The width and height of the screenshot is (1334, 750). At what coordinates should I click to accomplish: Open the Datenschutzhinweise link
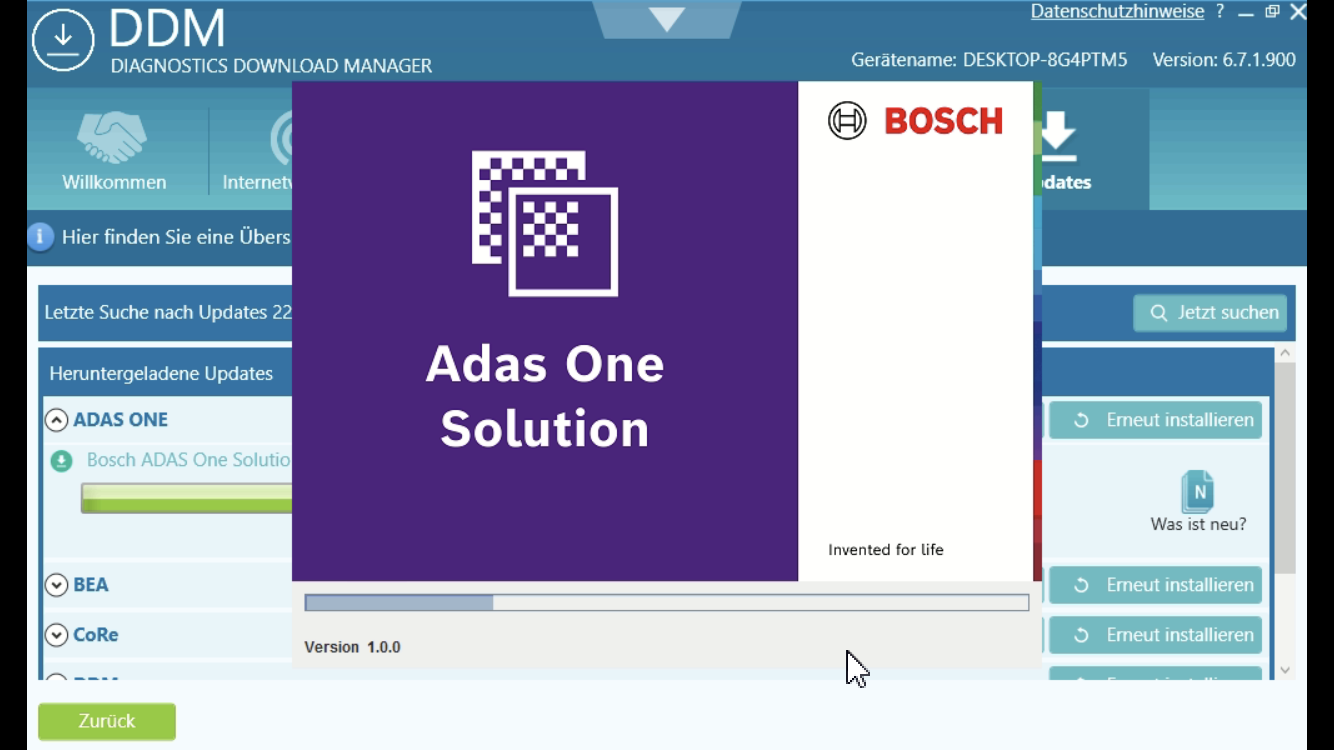pos(1117,12)
